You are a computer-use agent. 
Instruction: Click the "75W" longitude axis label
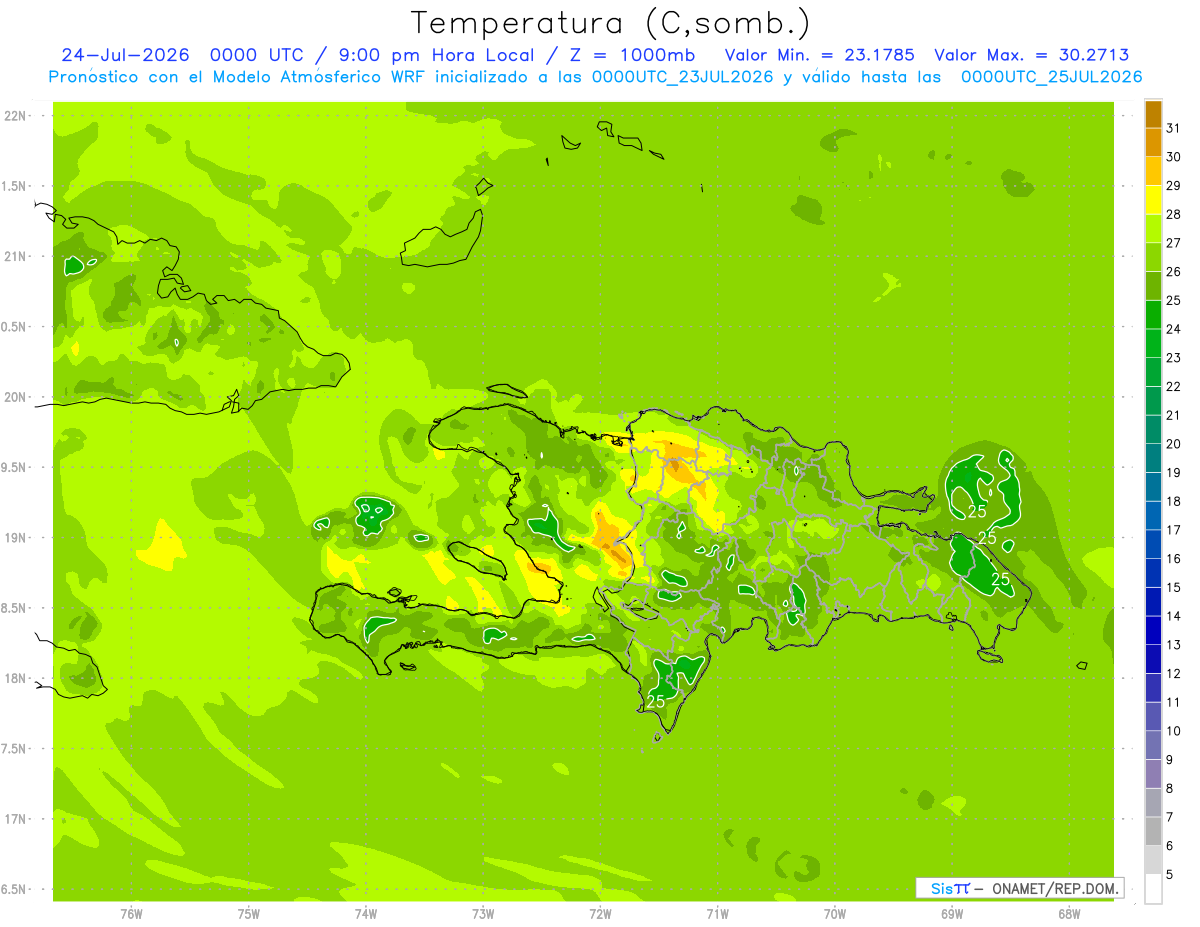point(248,913)
